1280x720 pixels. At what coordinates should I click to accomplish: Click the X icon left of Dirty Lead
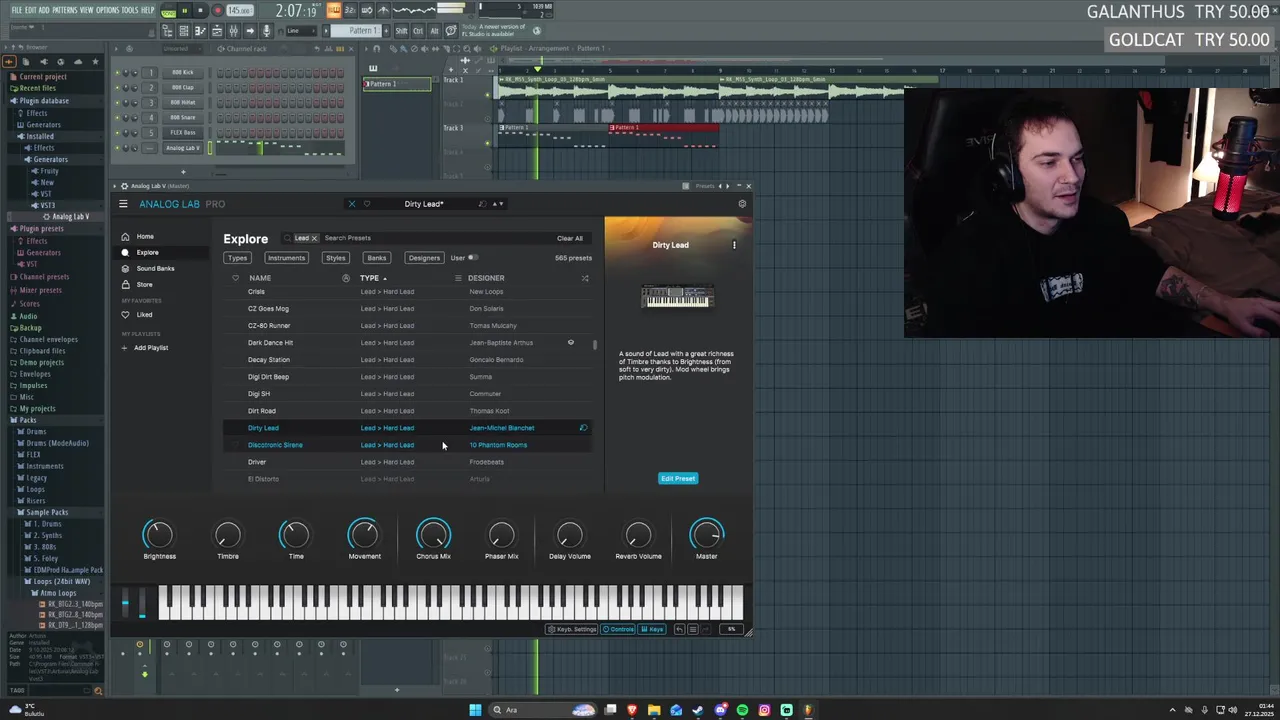351,204
